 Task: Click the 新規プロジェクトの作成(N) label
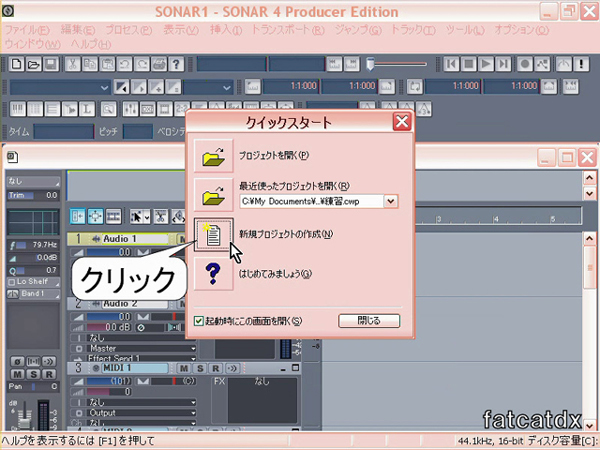[x=286, y=234]
